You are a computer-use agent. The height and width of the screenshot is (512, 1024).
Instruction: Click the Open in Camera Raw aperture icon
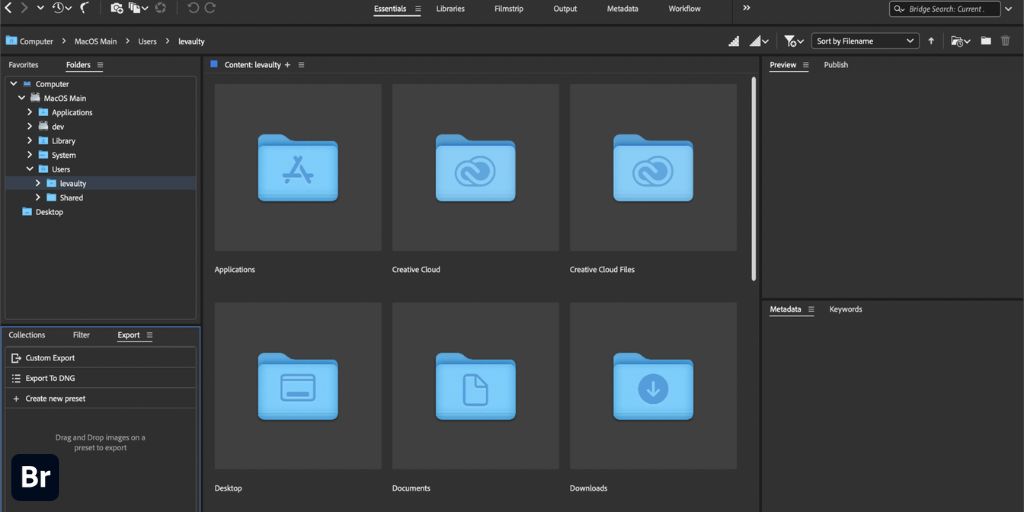[160, 8]
